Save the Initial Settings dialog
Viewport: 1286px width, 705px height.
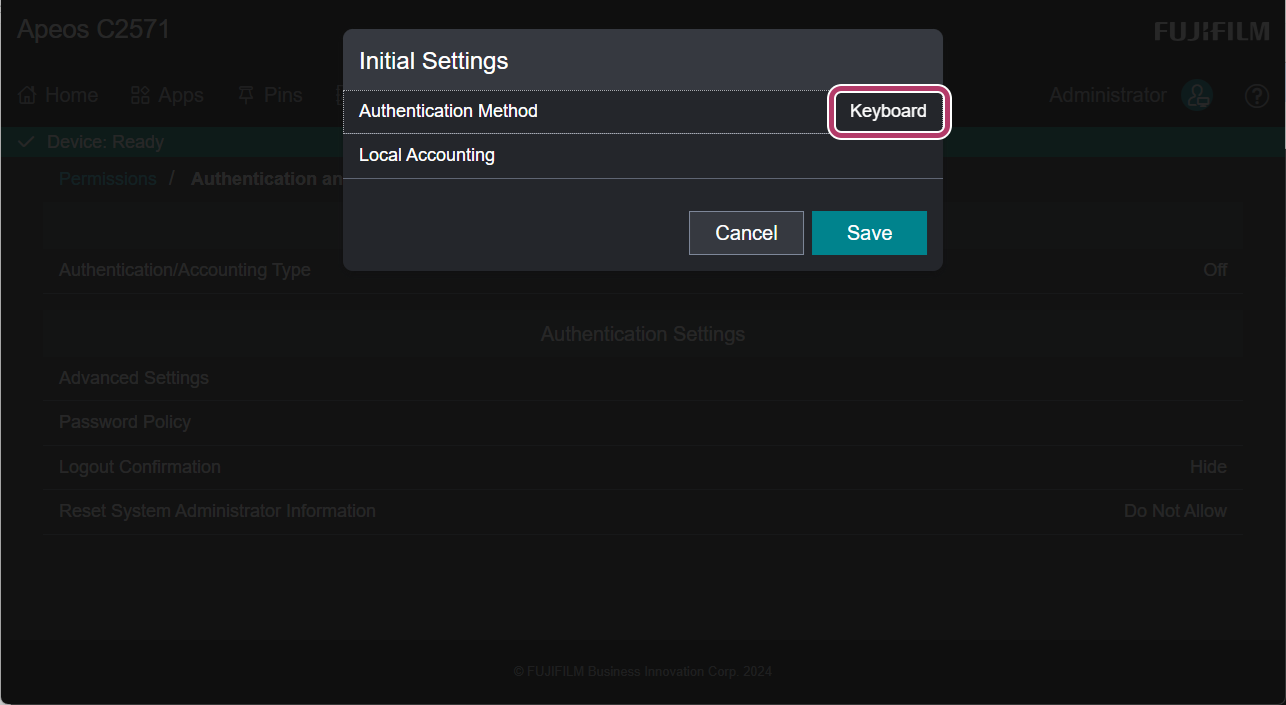click(869, 233)
